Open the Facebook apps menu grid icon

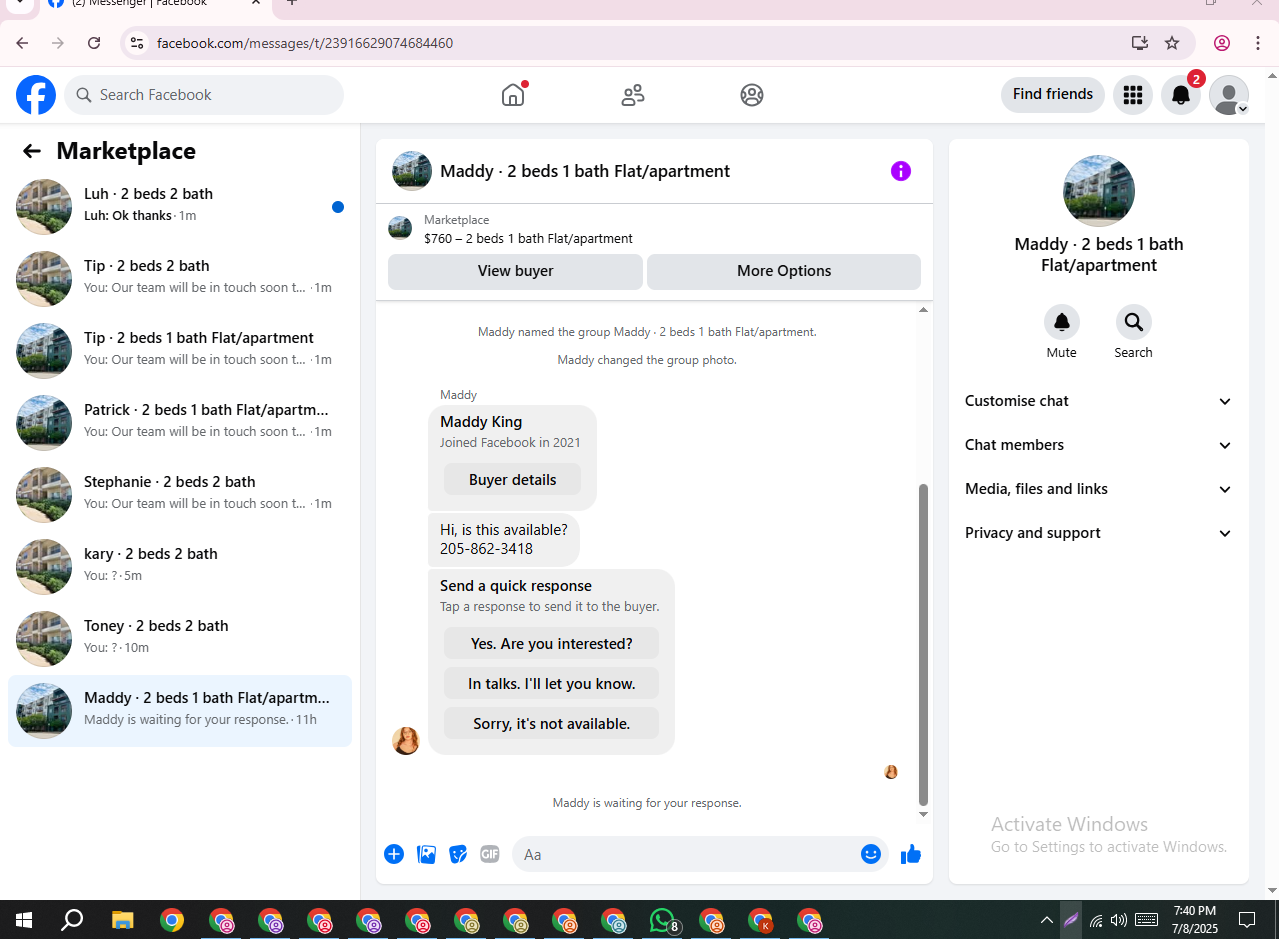click(1133, 95)
